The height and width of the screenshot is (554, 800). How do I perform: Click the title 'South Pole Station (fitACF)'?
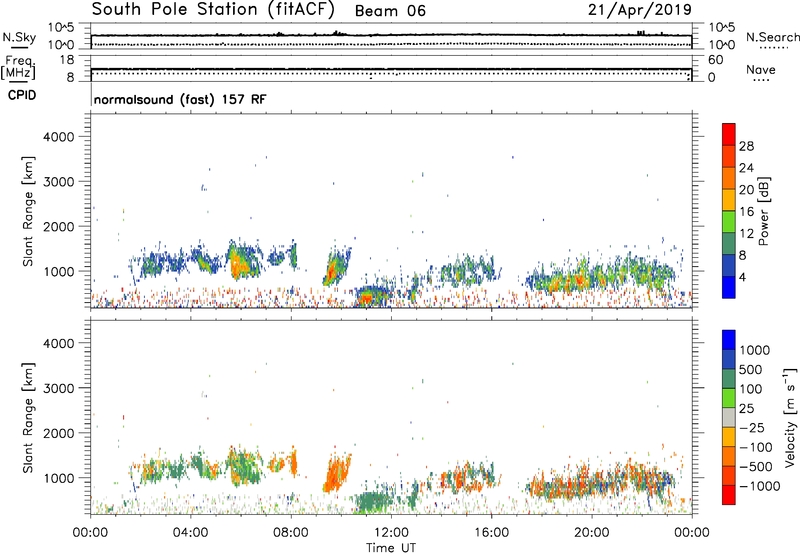[213, 10]
